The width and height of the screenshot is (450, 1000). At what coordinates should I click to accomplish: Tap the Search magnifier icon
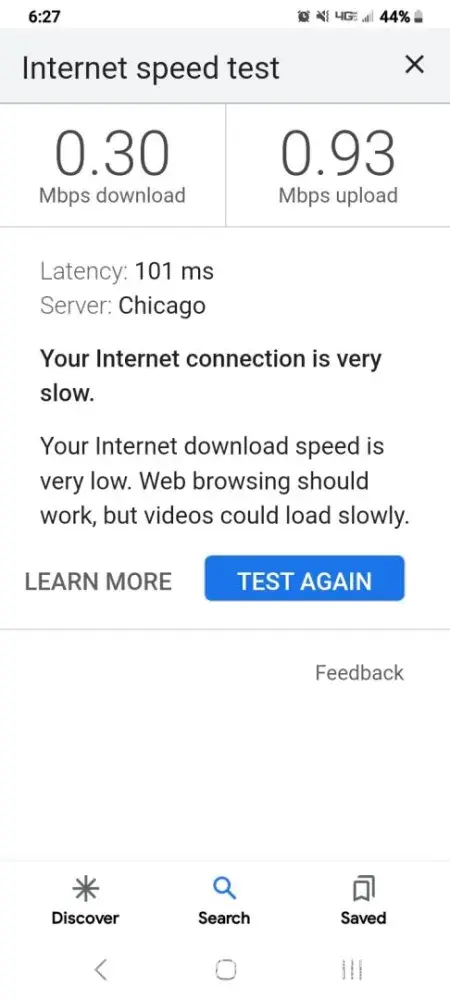coord(224,888)
